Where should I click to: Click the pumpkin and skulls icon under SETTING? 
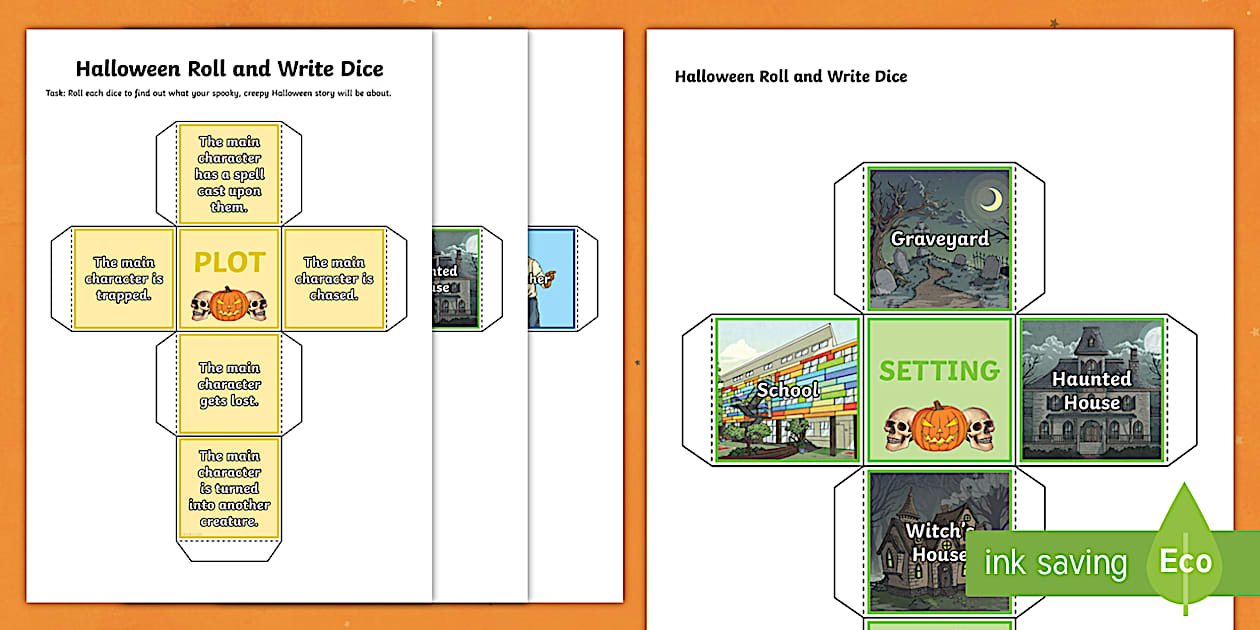(939, 426)
